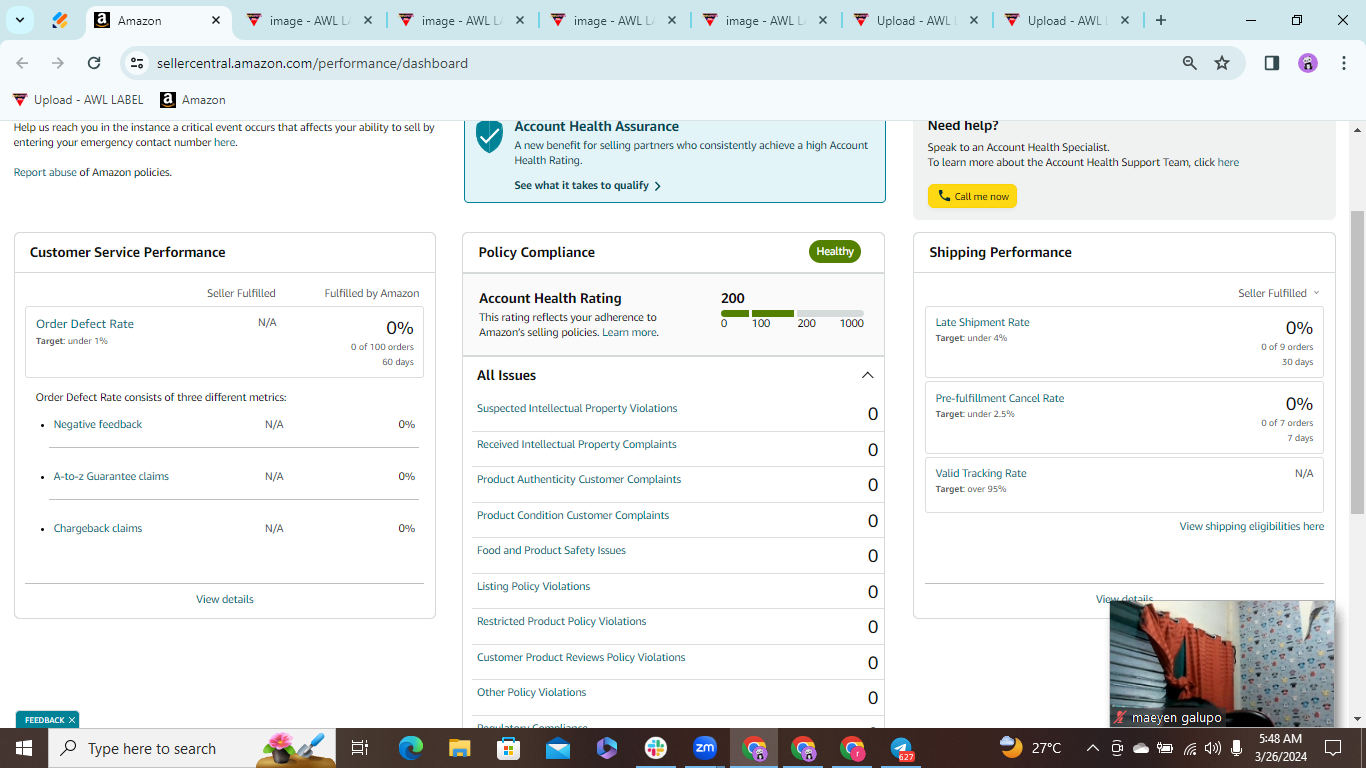Focus the address bar URL
Viewport: 1366px width, 768px height.
click(312, 63)
